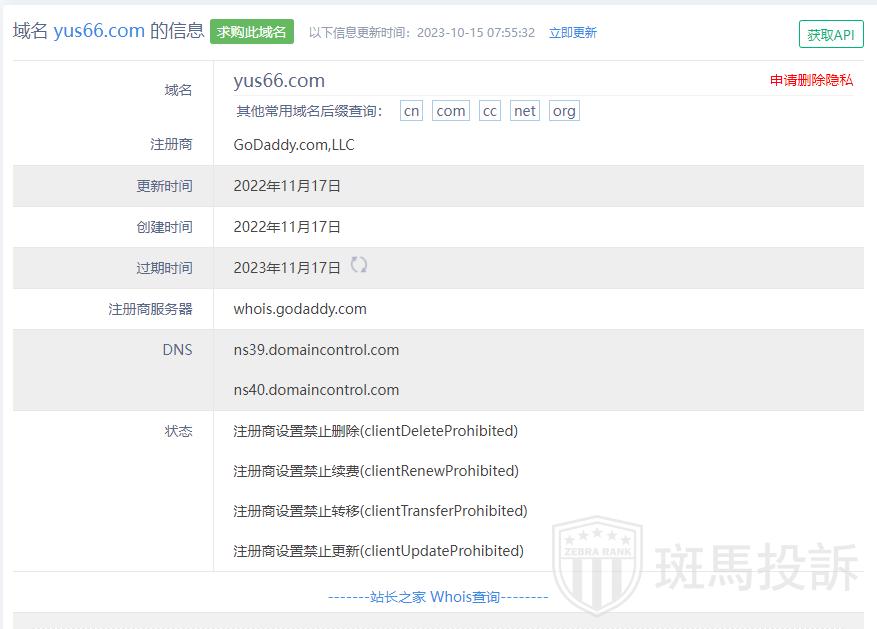Pick the org domain suffix option

[x=564, y=111]
